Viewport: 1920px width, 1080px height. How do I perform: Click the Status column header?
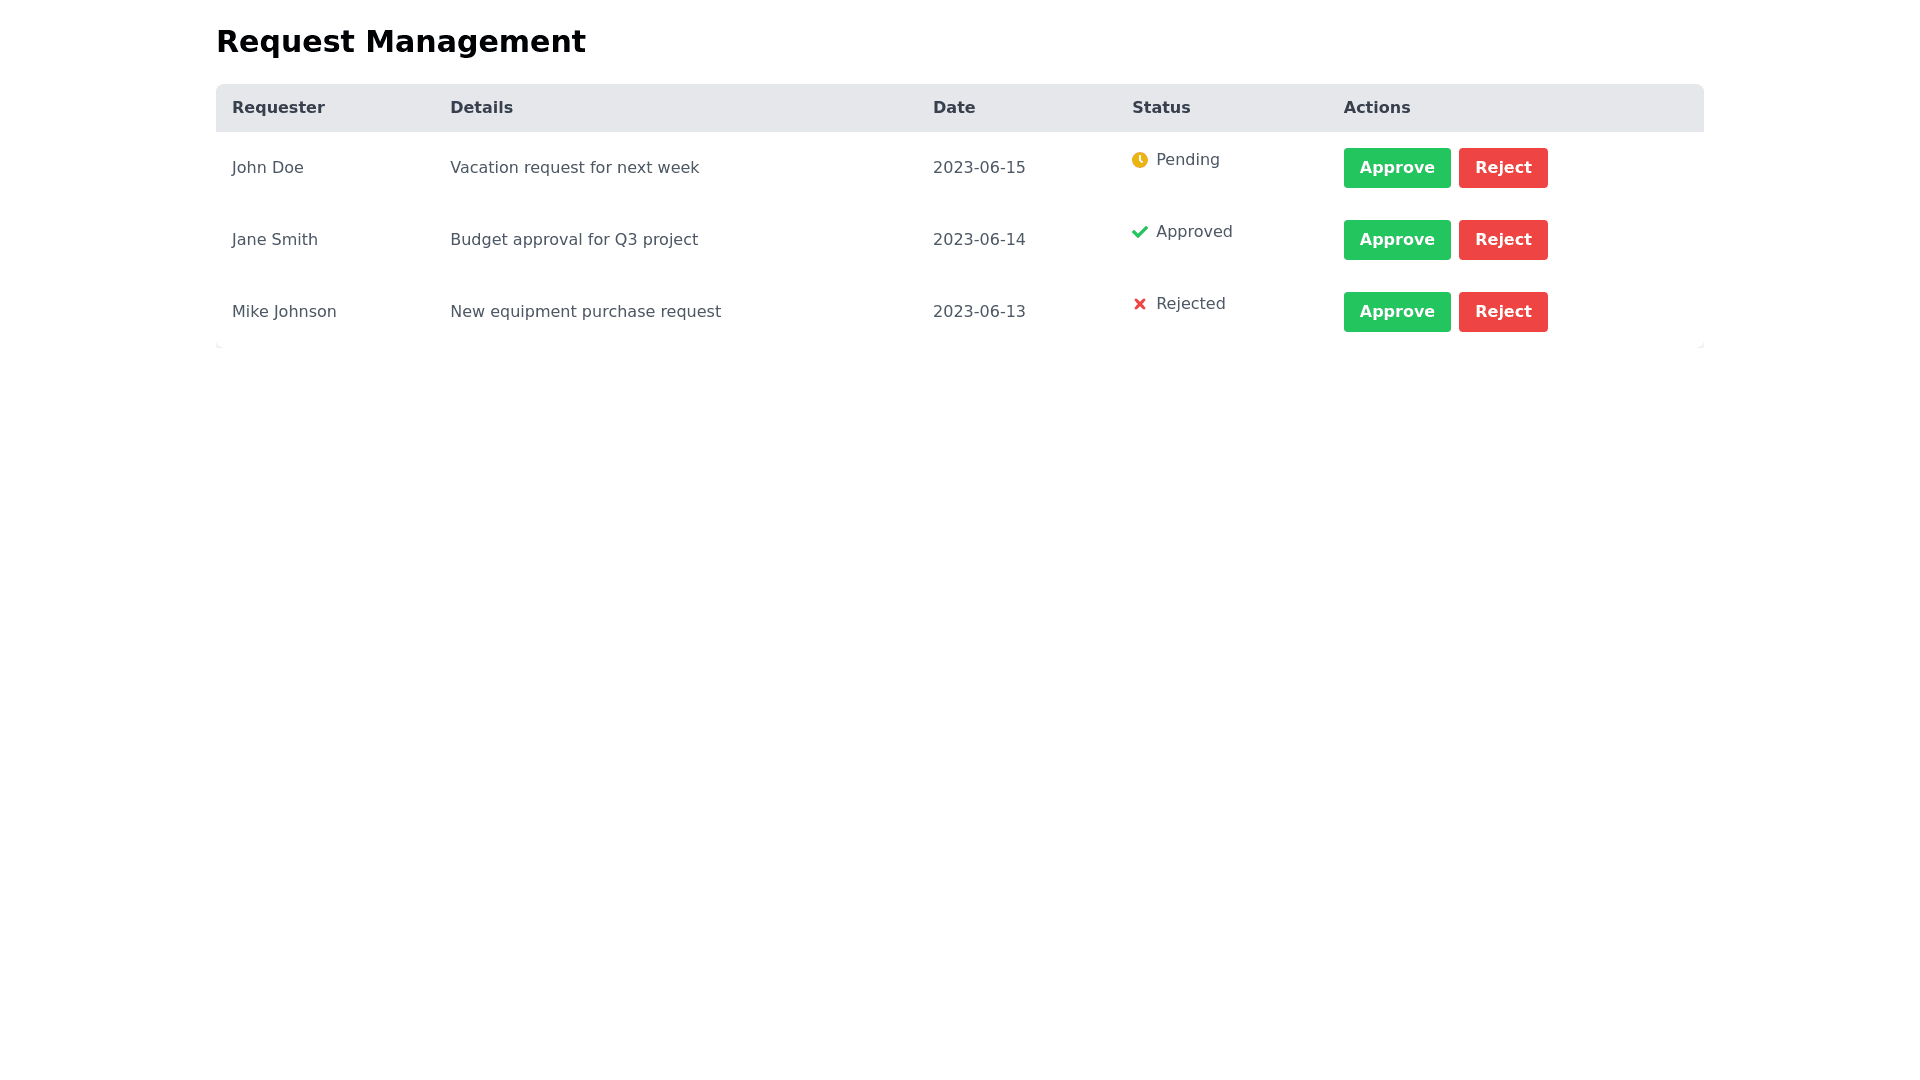click(x=1160, y=108)
